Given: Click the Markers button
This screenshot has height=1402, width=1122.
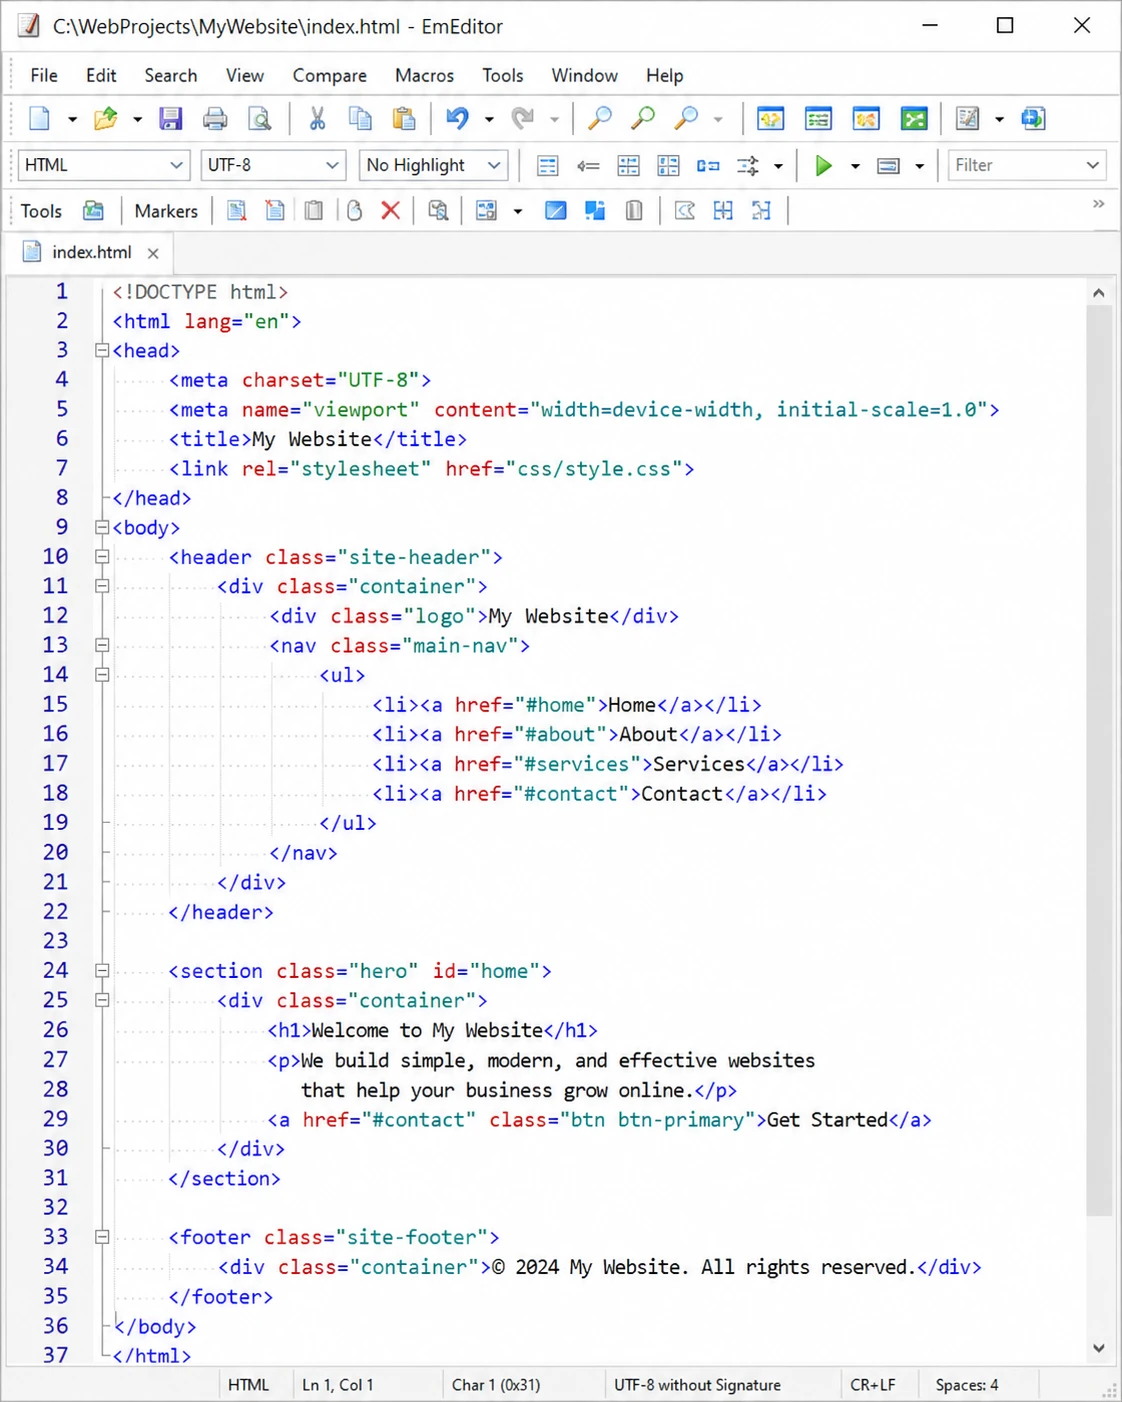Looking at the screenshot, I should [x=166, y=211].
